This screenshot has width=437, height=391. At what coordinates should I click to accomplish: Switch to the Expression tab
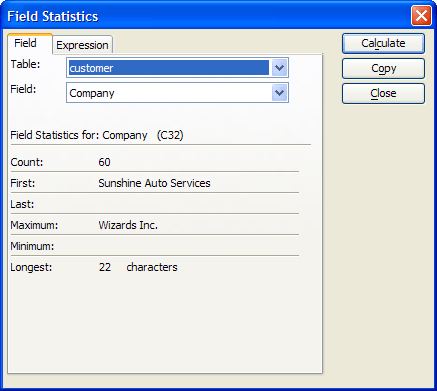[82, 45]
